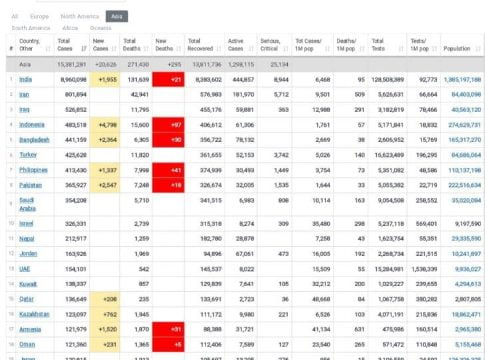Open the Kazakhstan country link
The height and width of the screenshot is (360, 485).
(x=34, y=314)
